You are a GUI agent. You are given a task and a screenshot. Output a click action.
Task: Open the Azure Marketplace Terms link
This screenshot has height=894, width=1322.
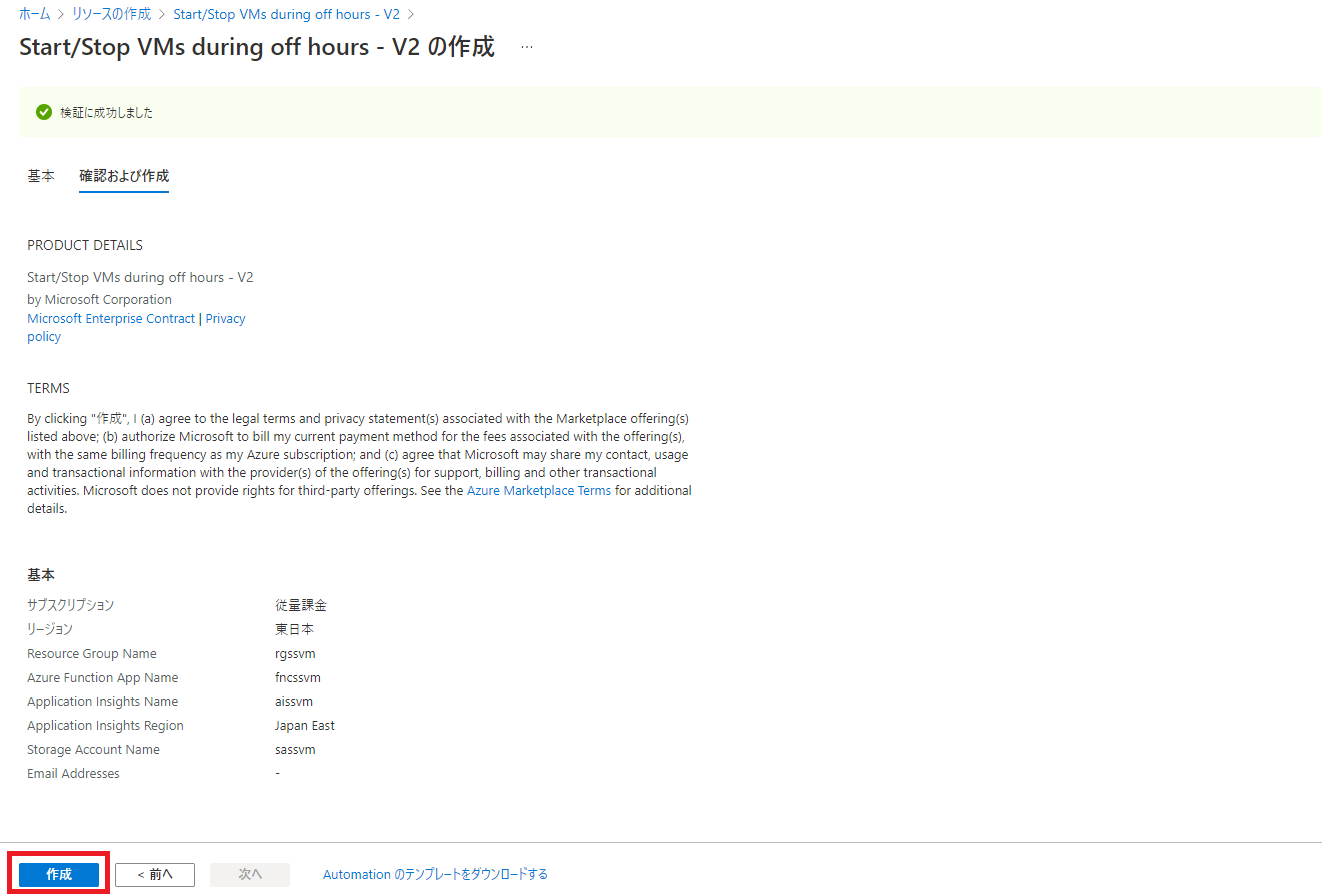pos(538,490)
